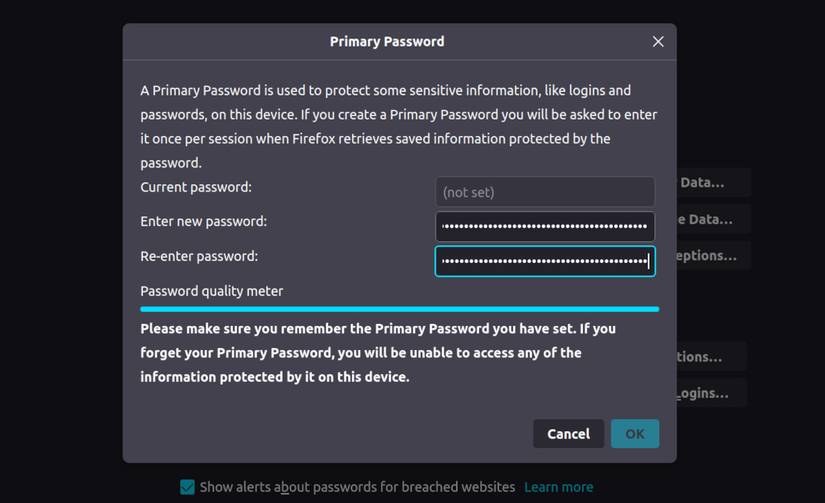Open the Learn more link
Screen dimensions: 825x503
558,487
